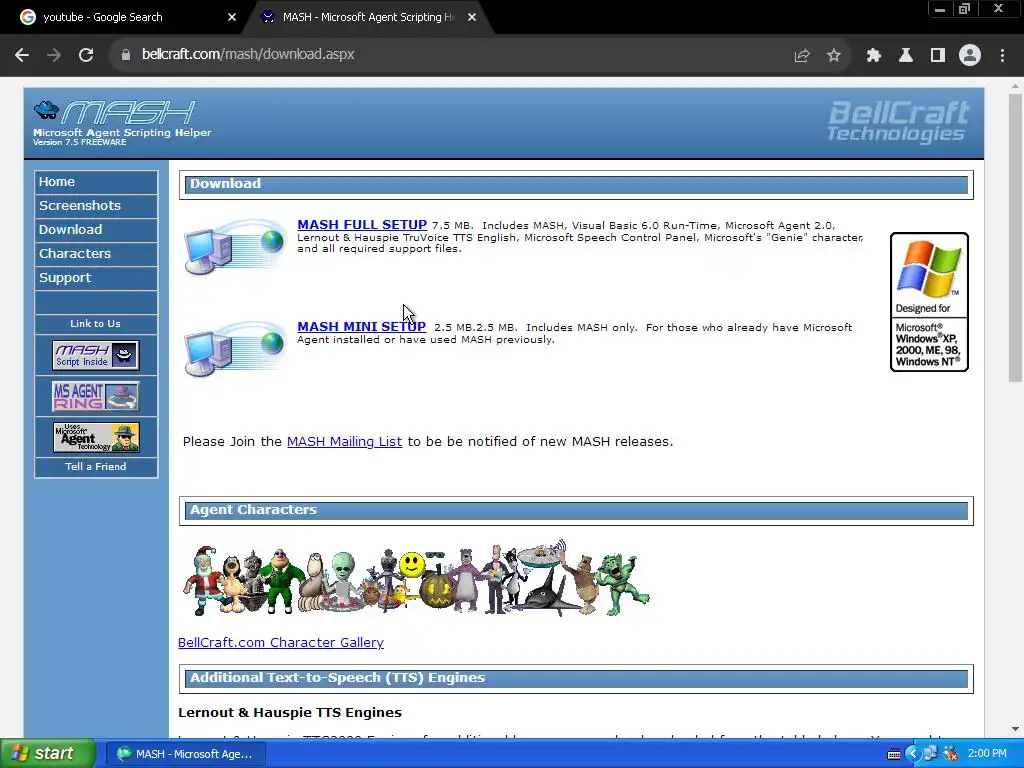This screenshot has height=768, width=1024.
Task: Open Support in the sidebar menu
Action: click(x=96, y=278)
